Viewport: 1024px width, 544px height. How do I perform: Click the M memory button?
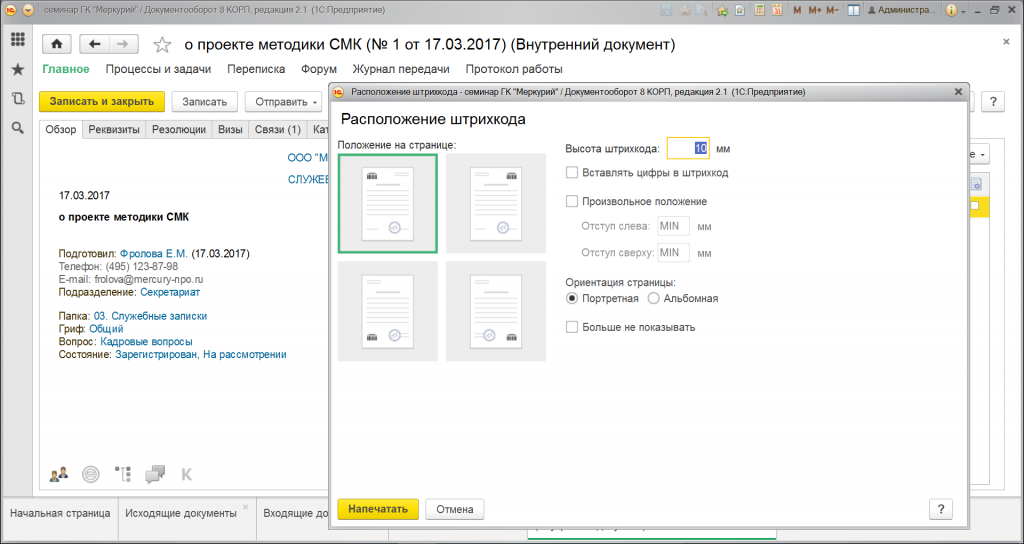tap(797, 10)
